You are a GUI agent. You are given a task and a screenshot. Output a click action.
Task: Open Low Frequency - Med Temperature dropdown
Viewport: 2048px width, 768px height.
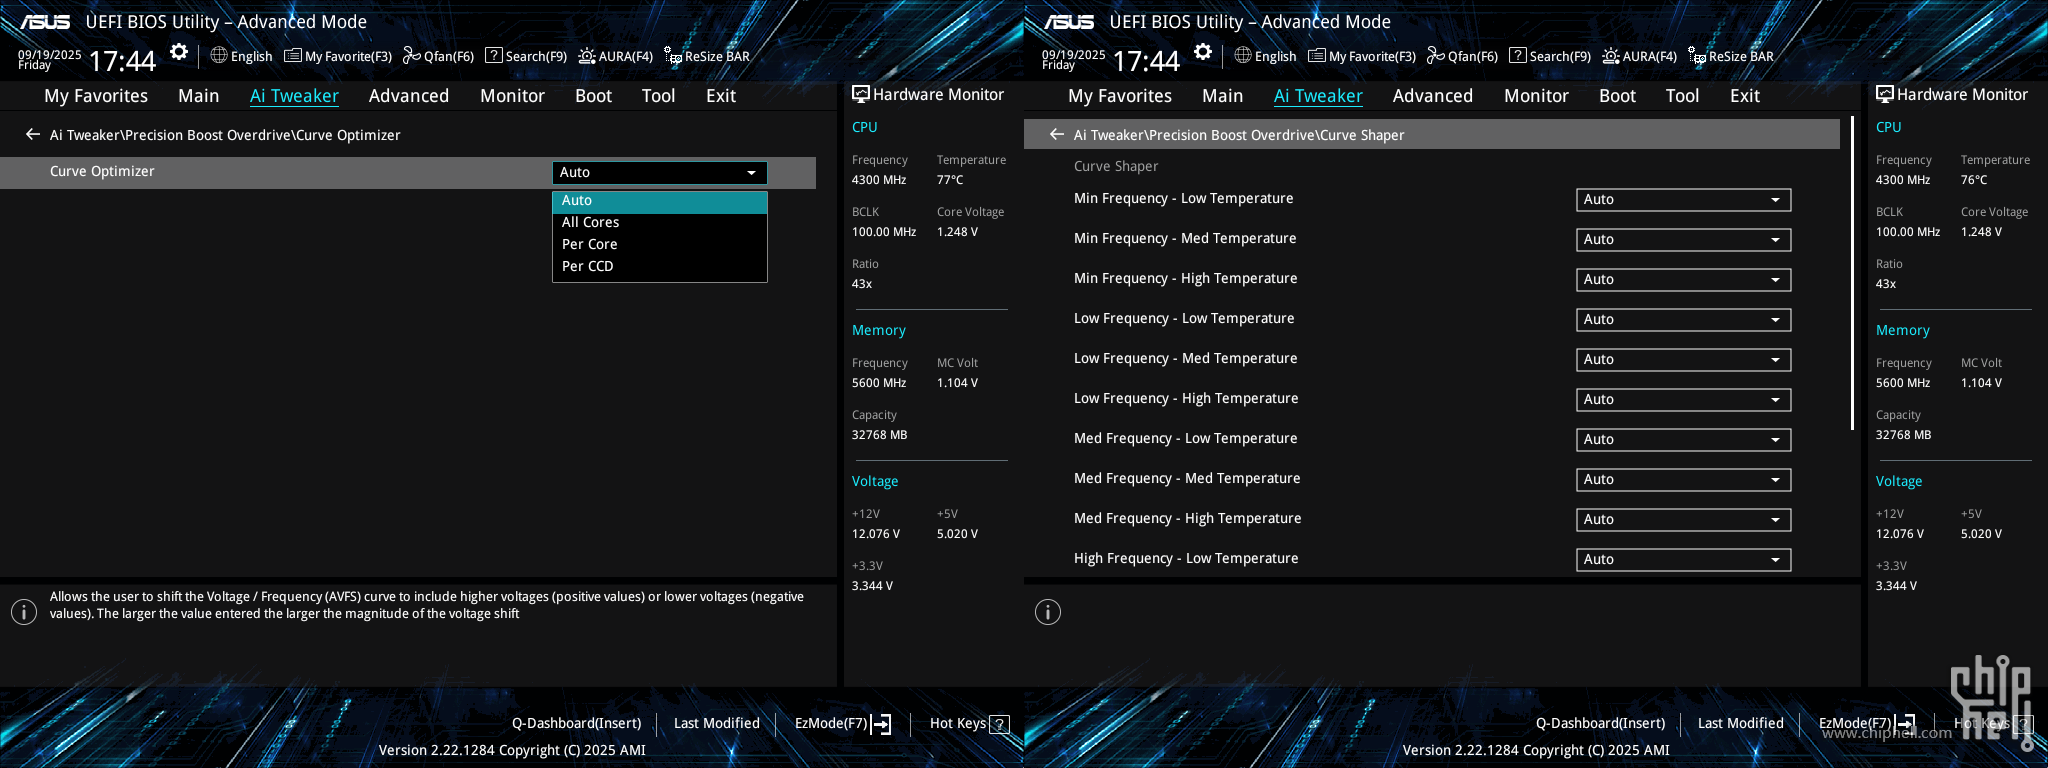[x=1684, y=360]
